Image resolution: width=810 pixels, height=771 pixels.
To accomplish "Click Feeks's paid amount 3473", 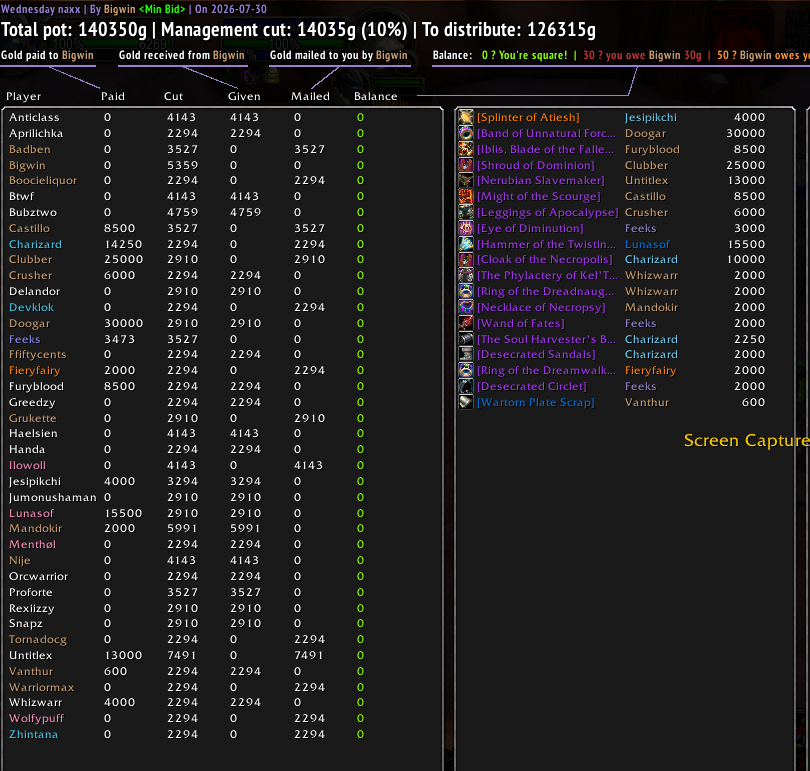I will [x=119, y=339].
